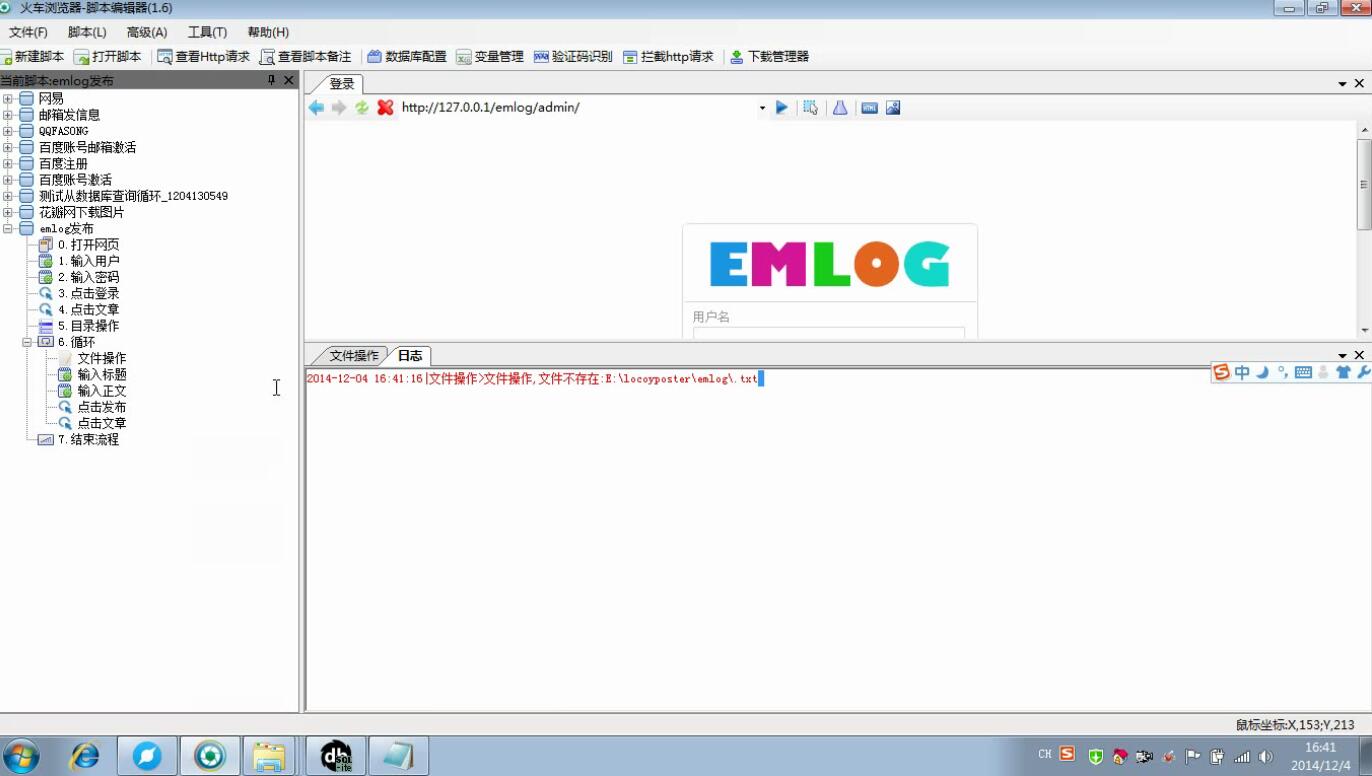The width and height of the screenshot is (1372, 776).
Task: Select step 5.目录操作 in tree
Action: [x=88, y=326]
